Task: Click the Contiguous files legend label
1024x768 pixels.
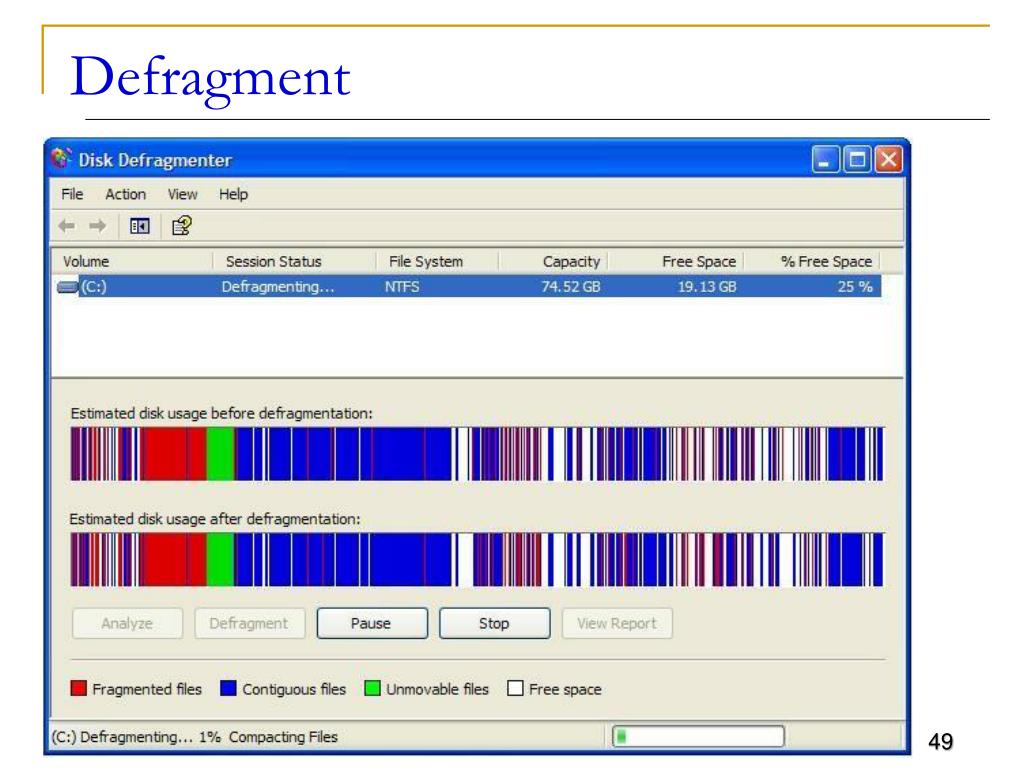Action: pyautogui.click(x=294, y=689)
